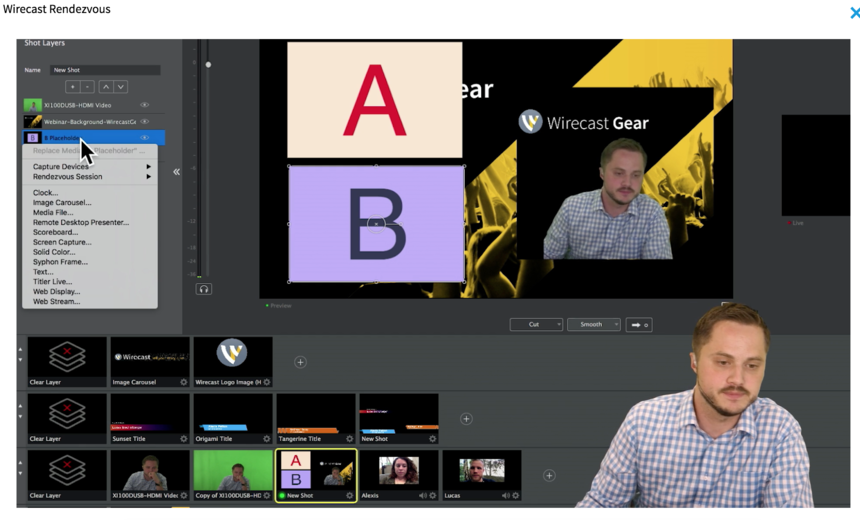Add a new shot layer with plus button

coord(72,87)
